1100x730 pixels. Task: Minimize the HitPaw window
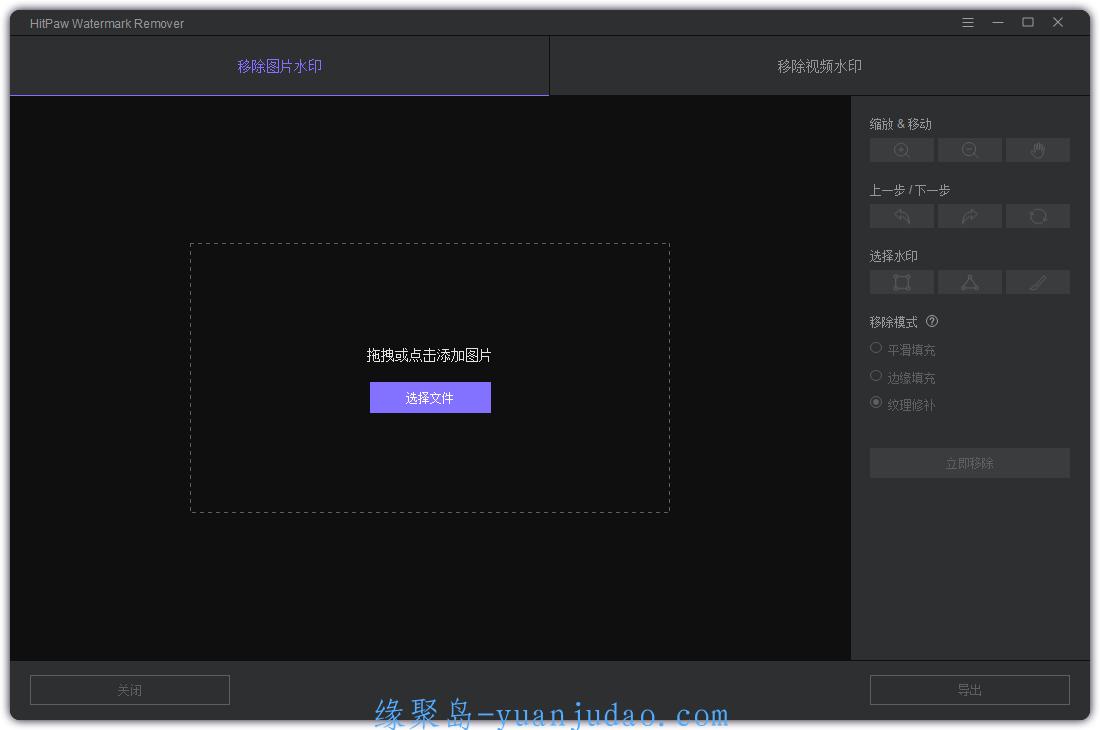coord(998,22)
